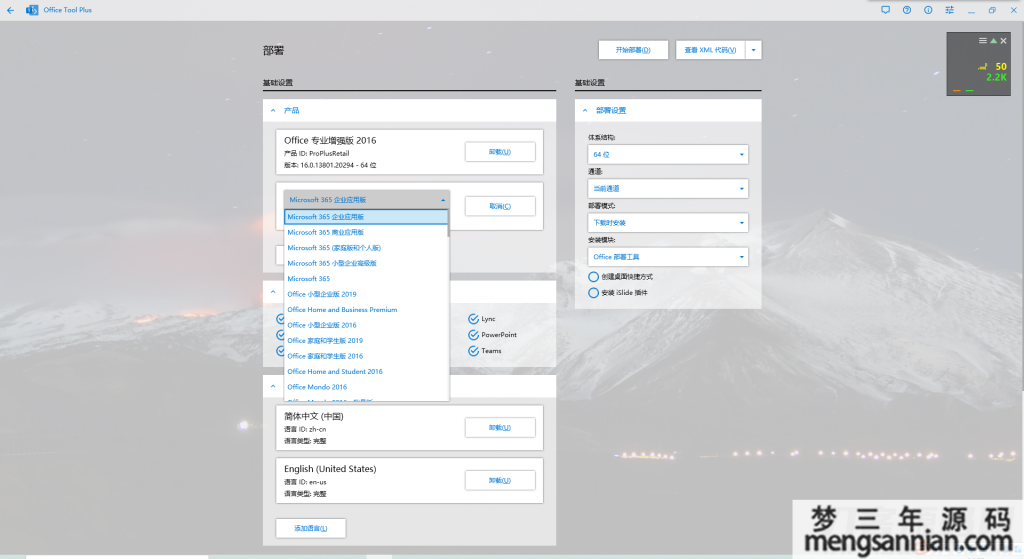Image resolution: width=1024 pixels, height=559 pixels.
Task: Open the 部署模式 dropdown showing 下载时安装
Action: click(x=667, y=223)
